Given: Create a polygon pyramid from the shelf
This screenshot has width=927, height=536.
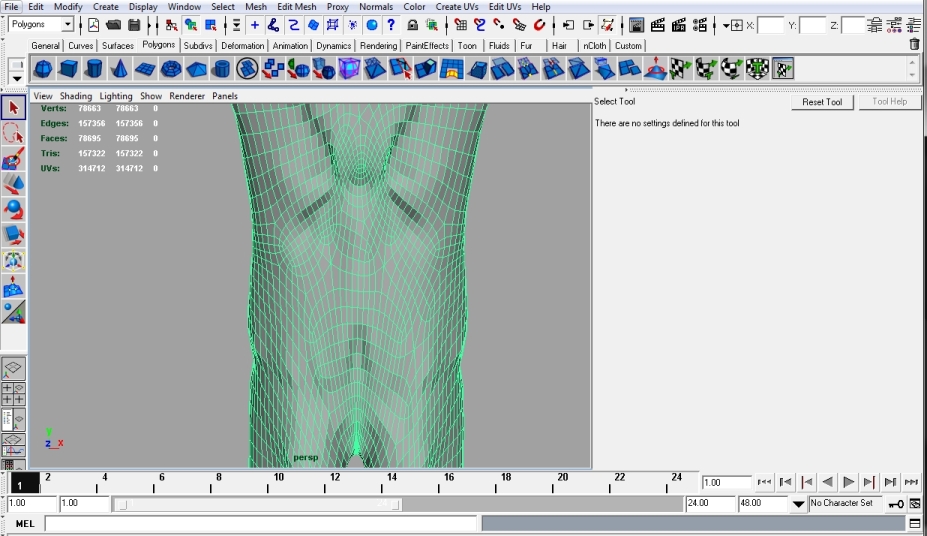Looking at the screenshot, I should [x=196, y=69].
